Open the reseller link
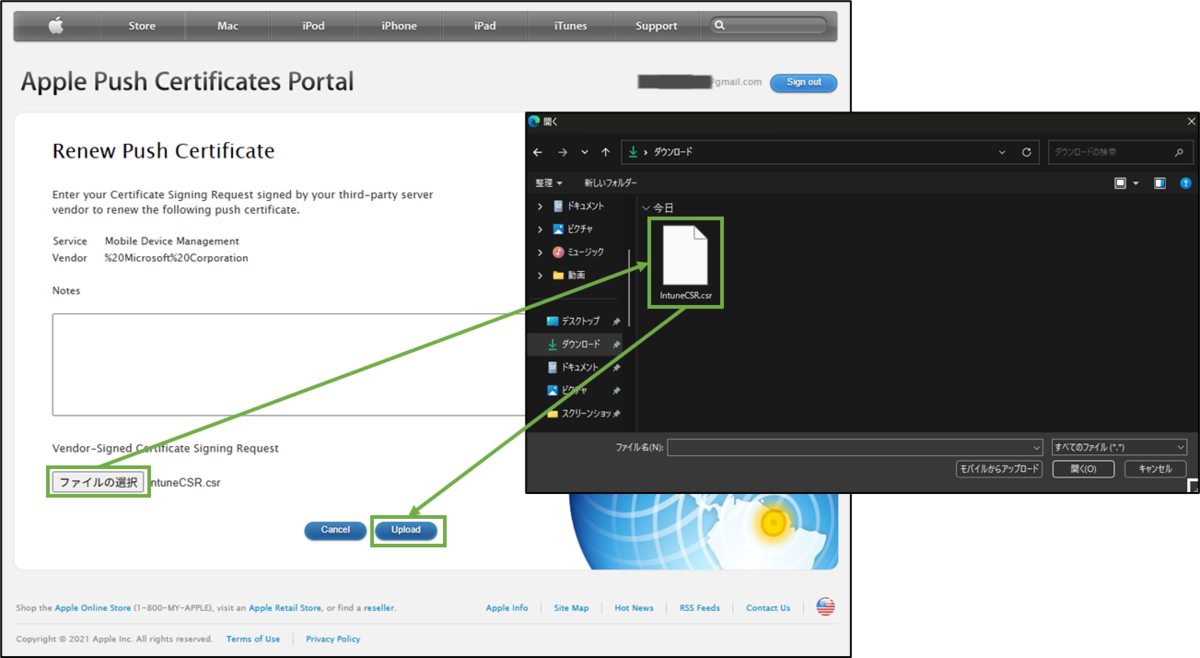Viewport: 1200px width, 658px height. 379,608
